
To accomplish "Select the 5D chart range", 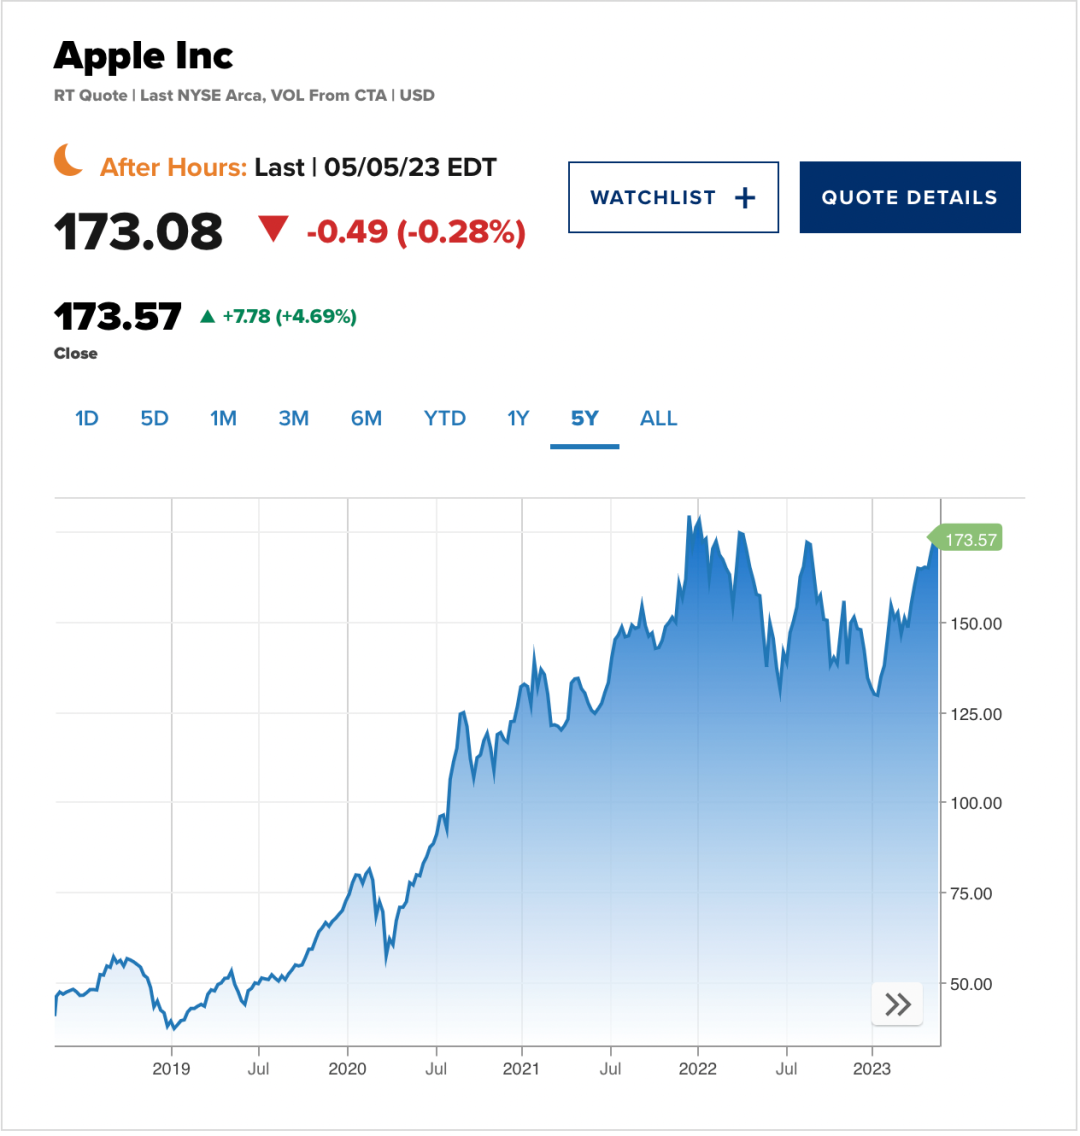I will click(154, 419).
